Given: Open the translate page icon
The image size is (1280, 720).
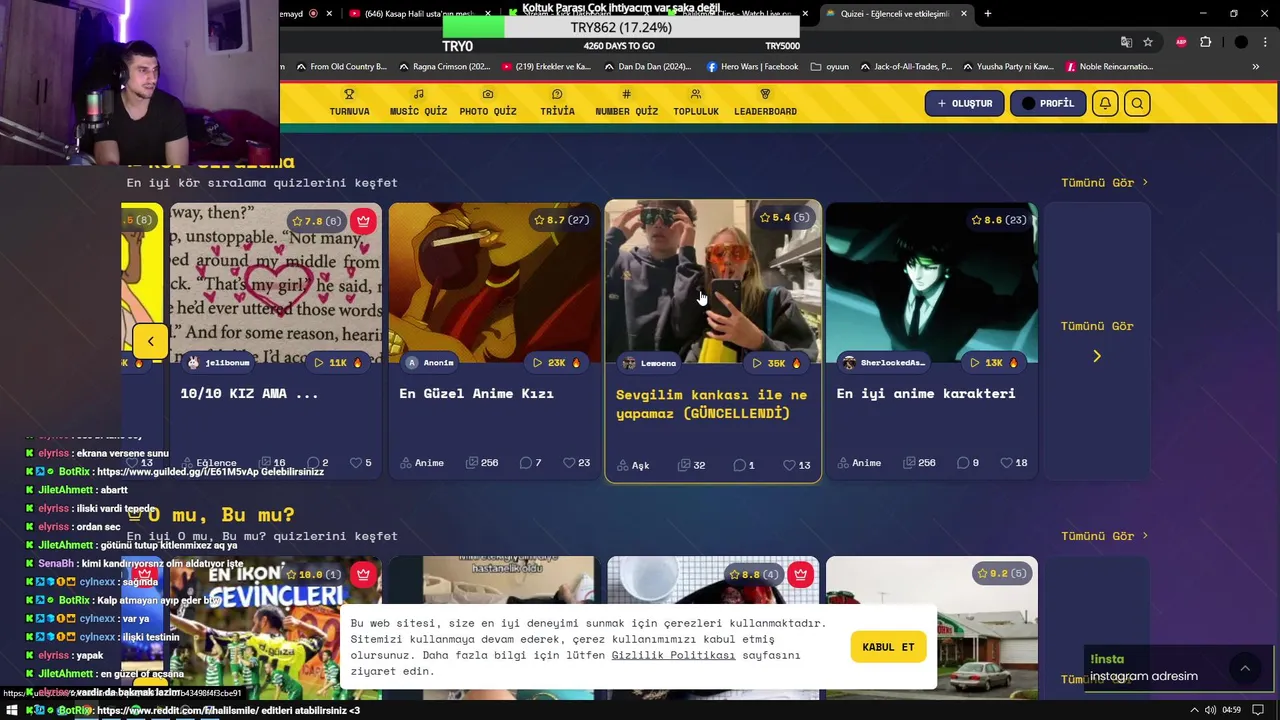Looking at the screenshot, I should (1126, 42).
